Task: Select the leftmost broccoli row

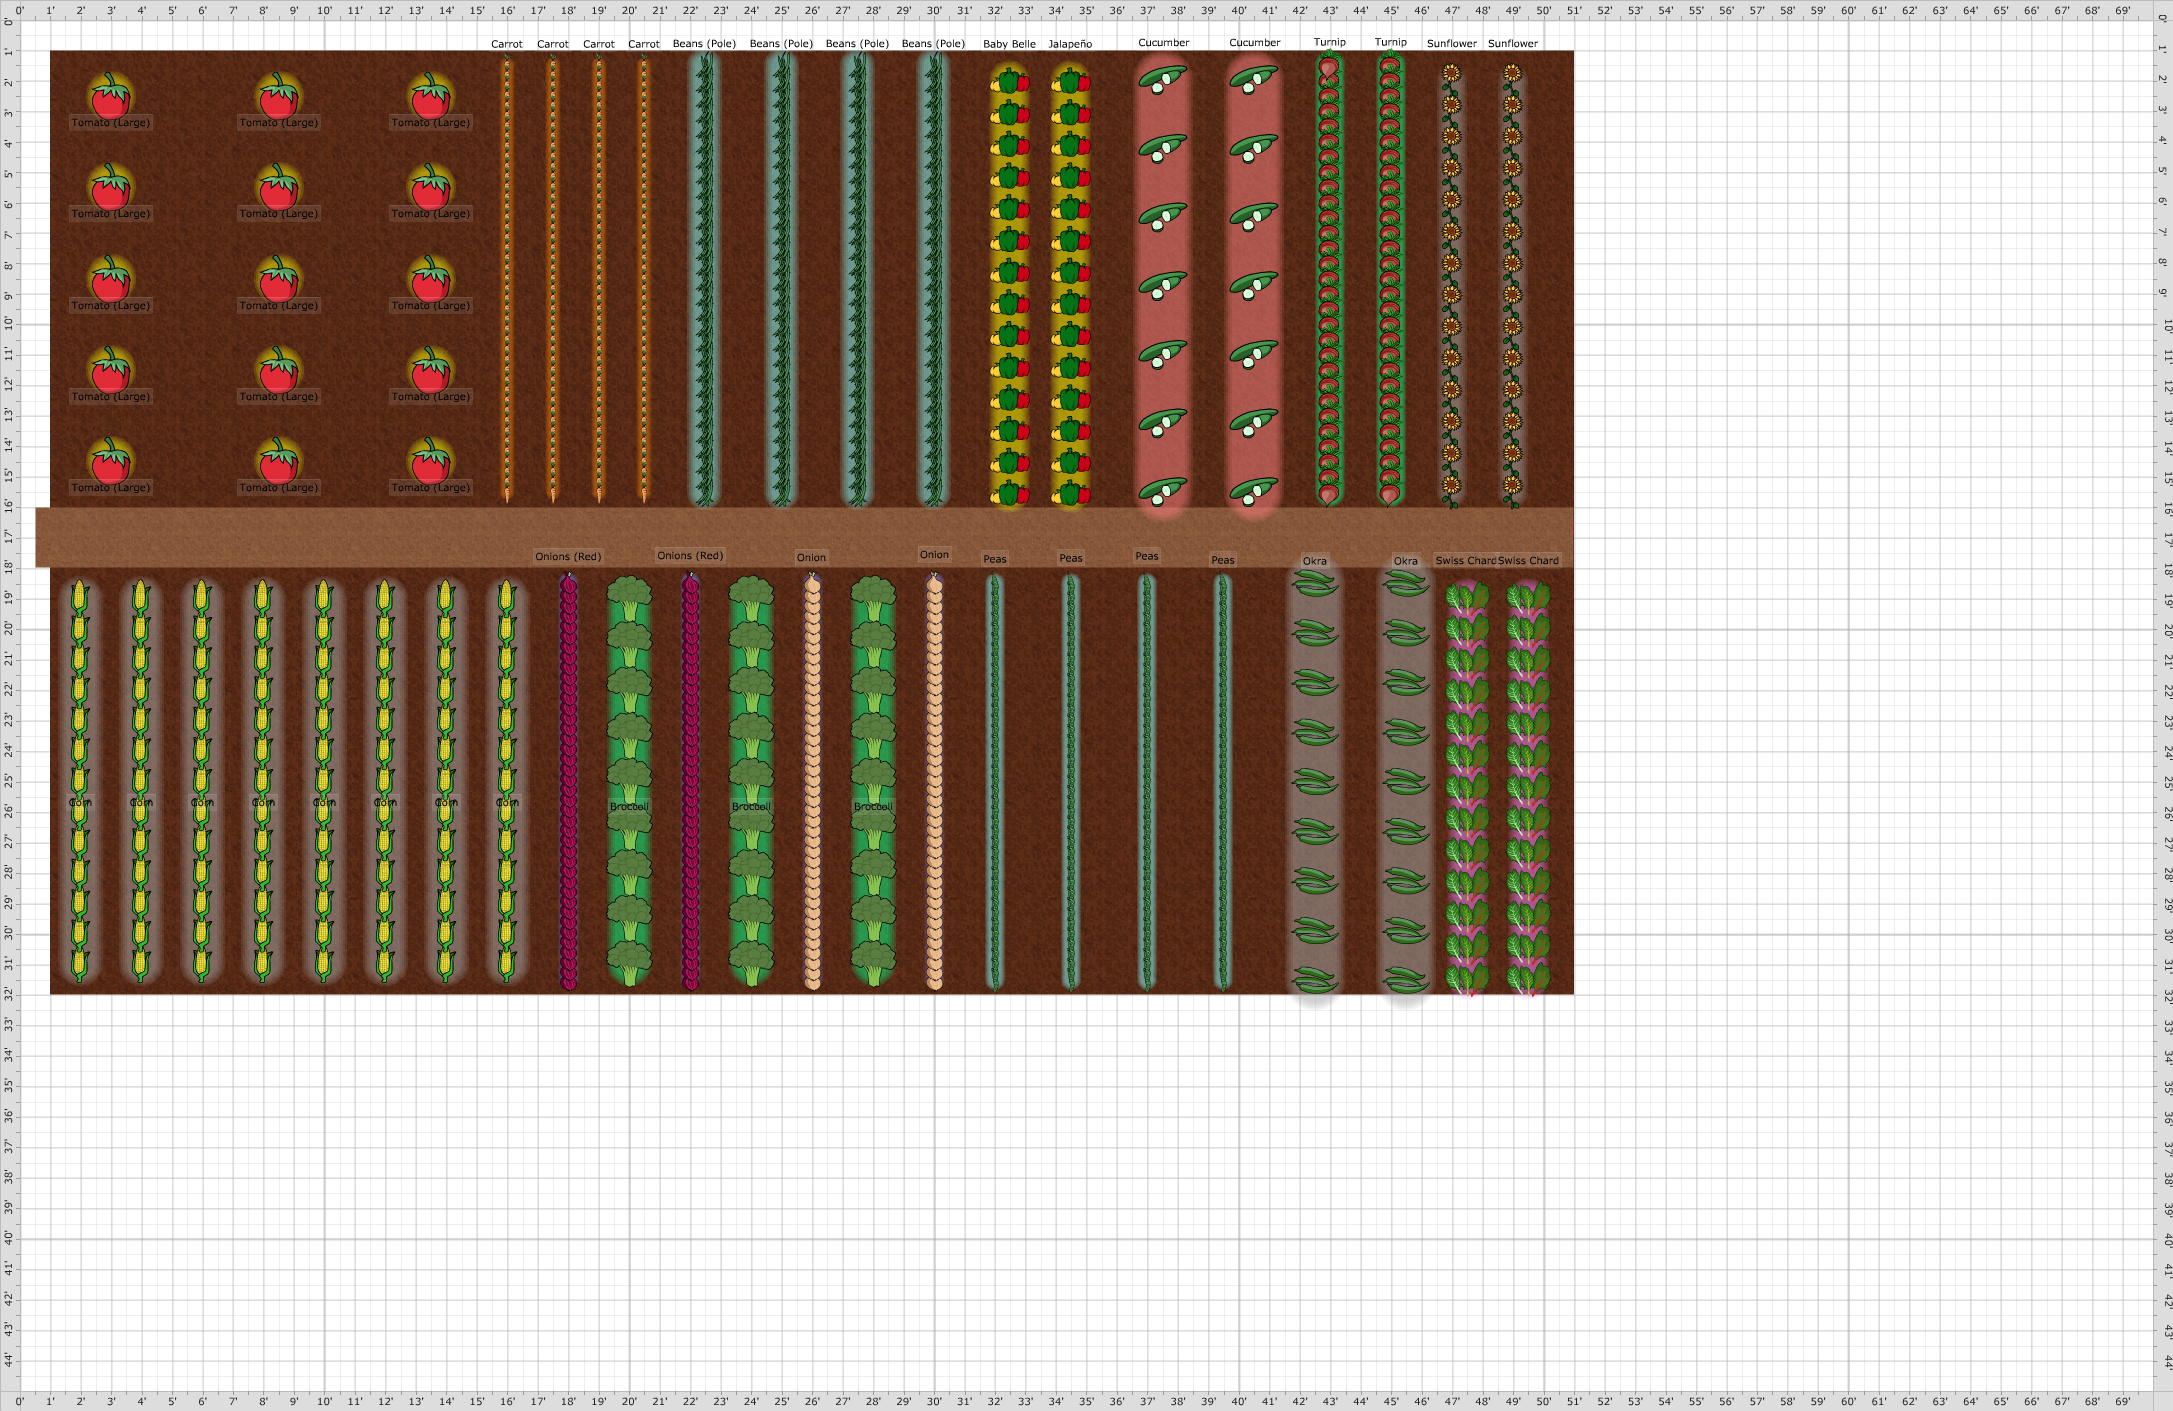Action: pyautogui.click(x=629, y=700)
